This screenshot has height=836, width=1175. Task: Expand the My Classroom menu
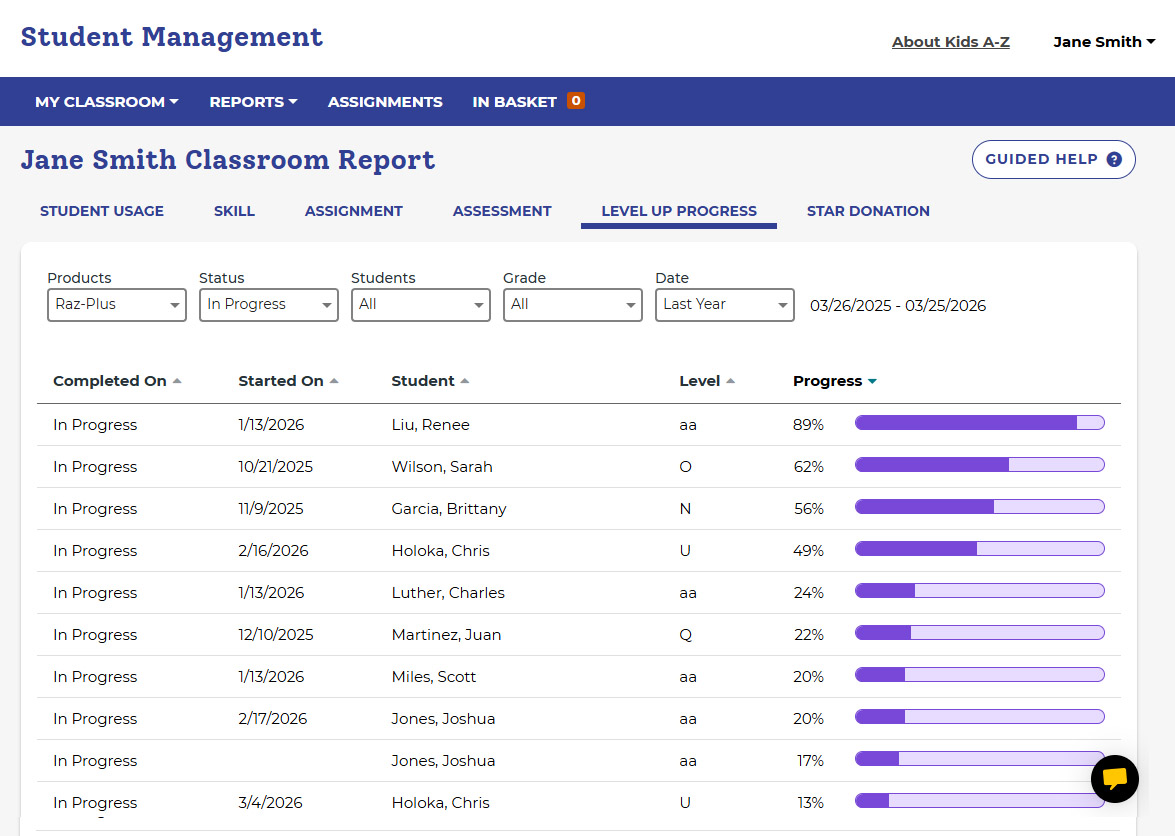coord(106,102)
